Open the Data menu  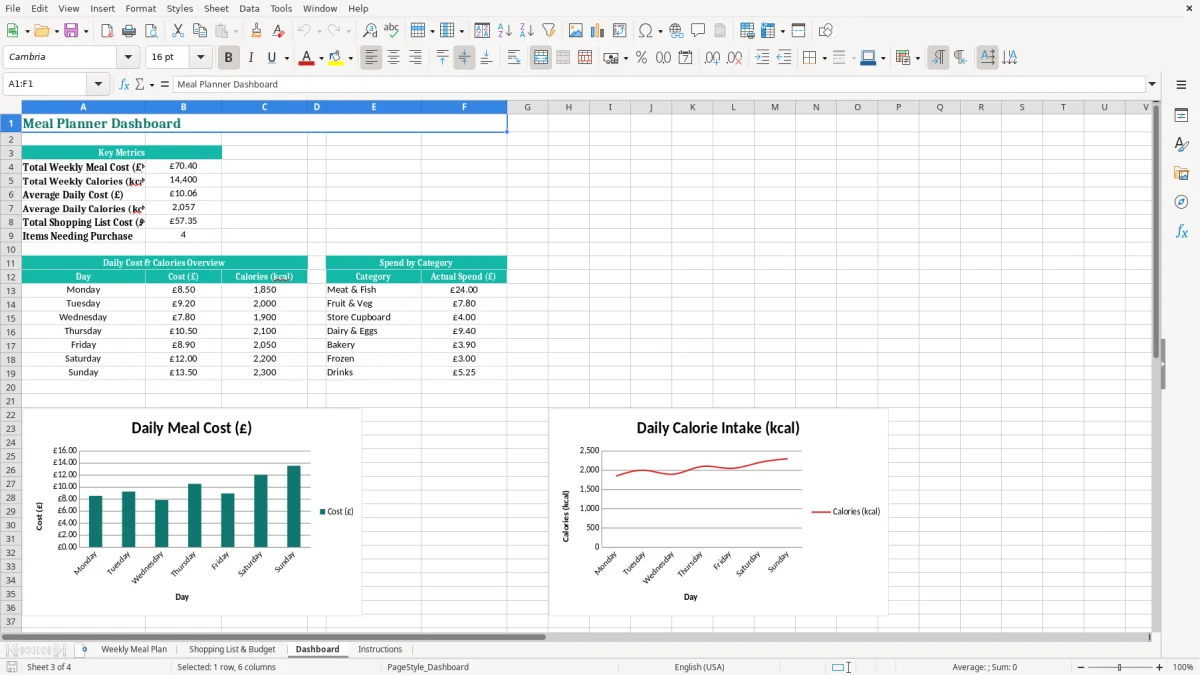[x=249, y=8]
